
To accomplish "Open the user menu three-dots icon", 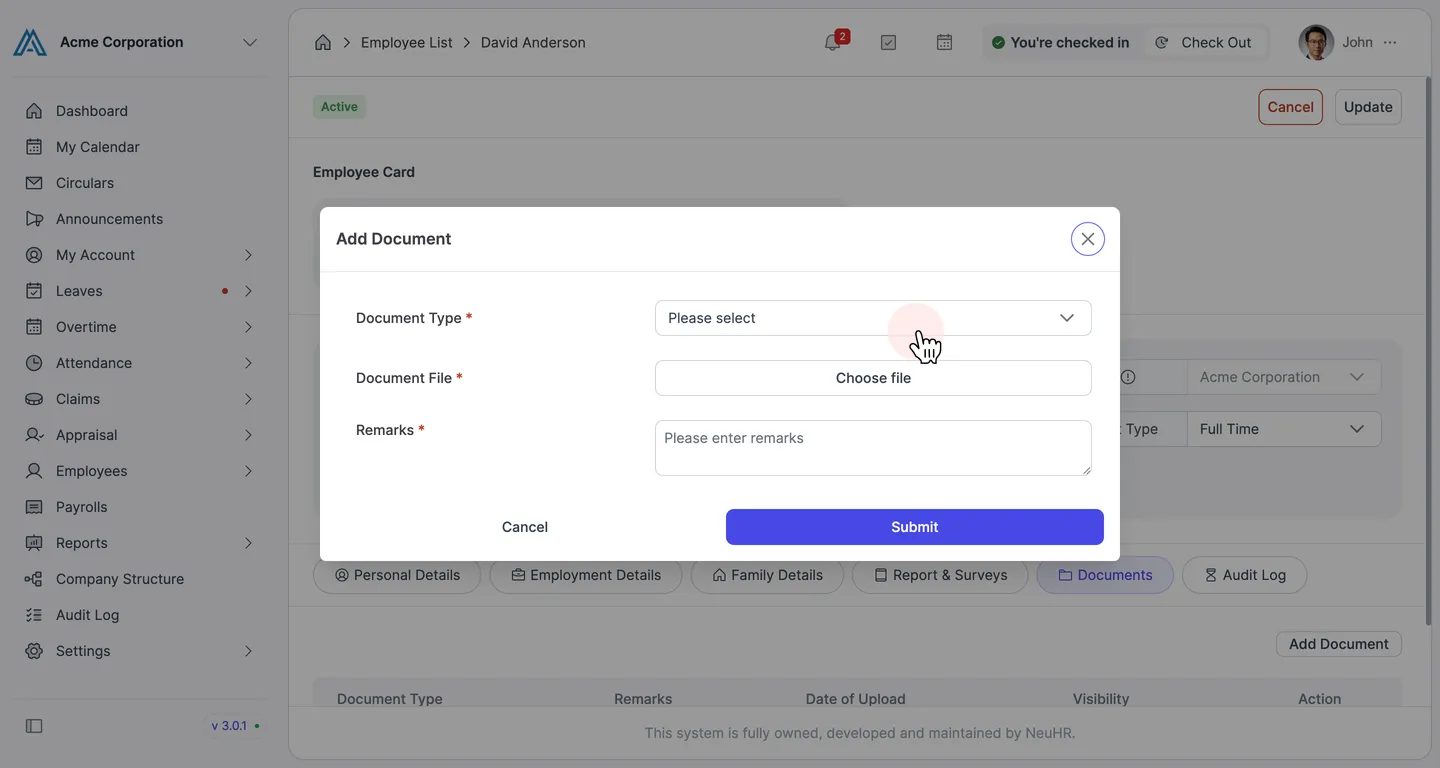I will (x=1390, y=42).
